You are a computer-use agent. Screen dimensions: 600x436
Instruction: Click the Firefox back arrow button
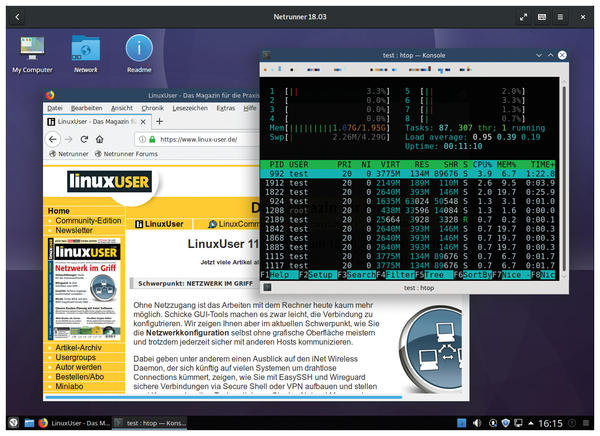click(x=53, y=139)
